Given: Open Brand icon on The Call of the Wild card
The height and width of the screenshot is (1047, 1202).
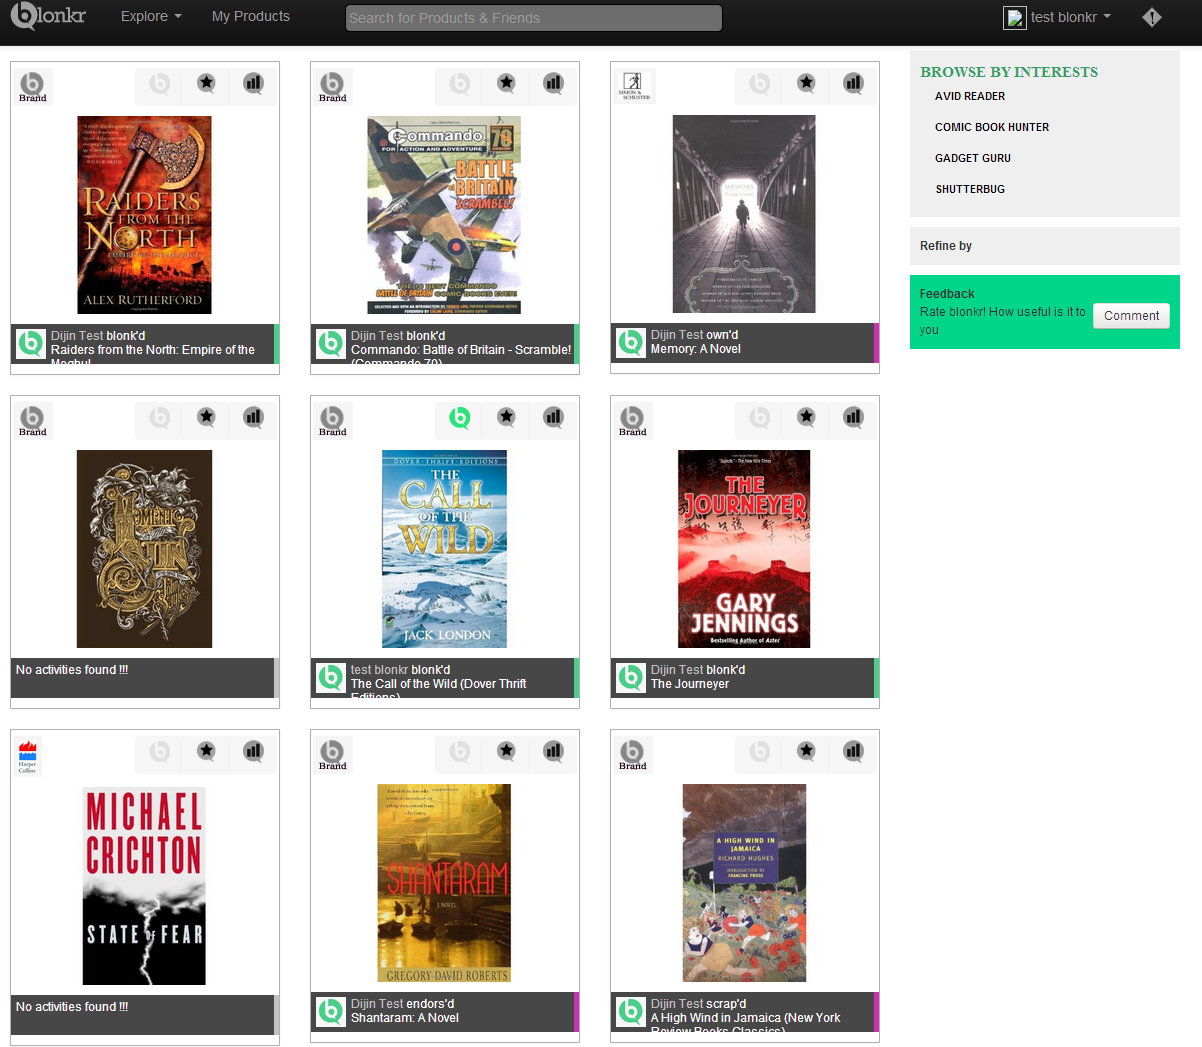Looking at the screenshot, I should pyautogui.click(x=333, y=420).
